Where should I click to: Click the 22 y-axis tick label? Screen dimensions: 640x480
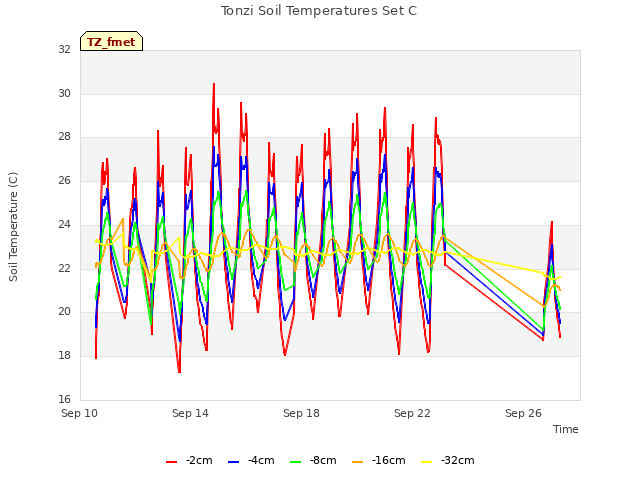coord(64,268)
